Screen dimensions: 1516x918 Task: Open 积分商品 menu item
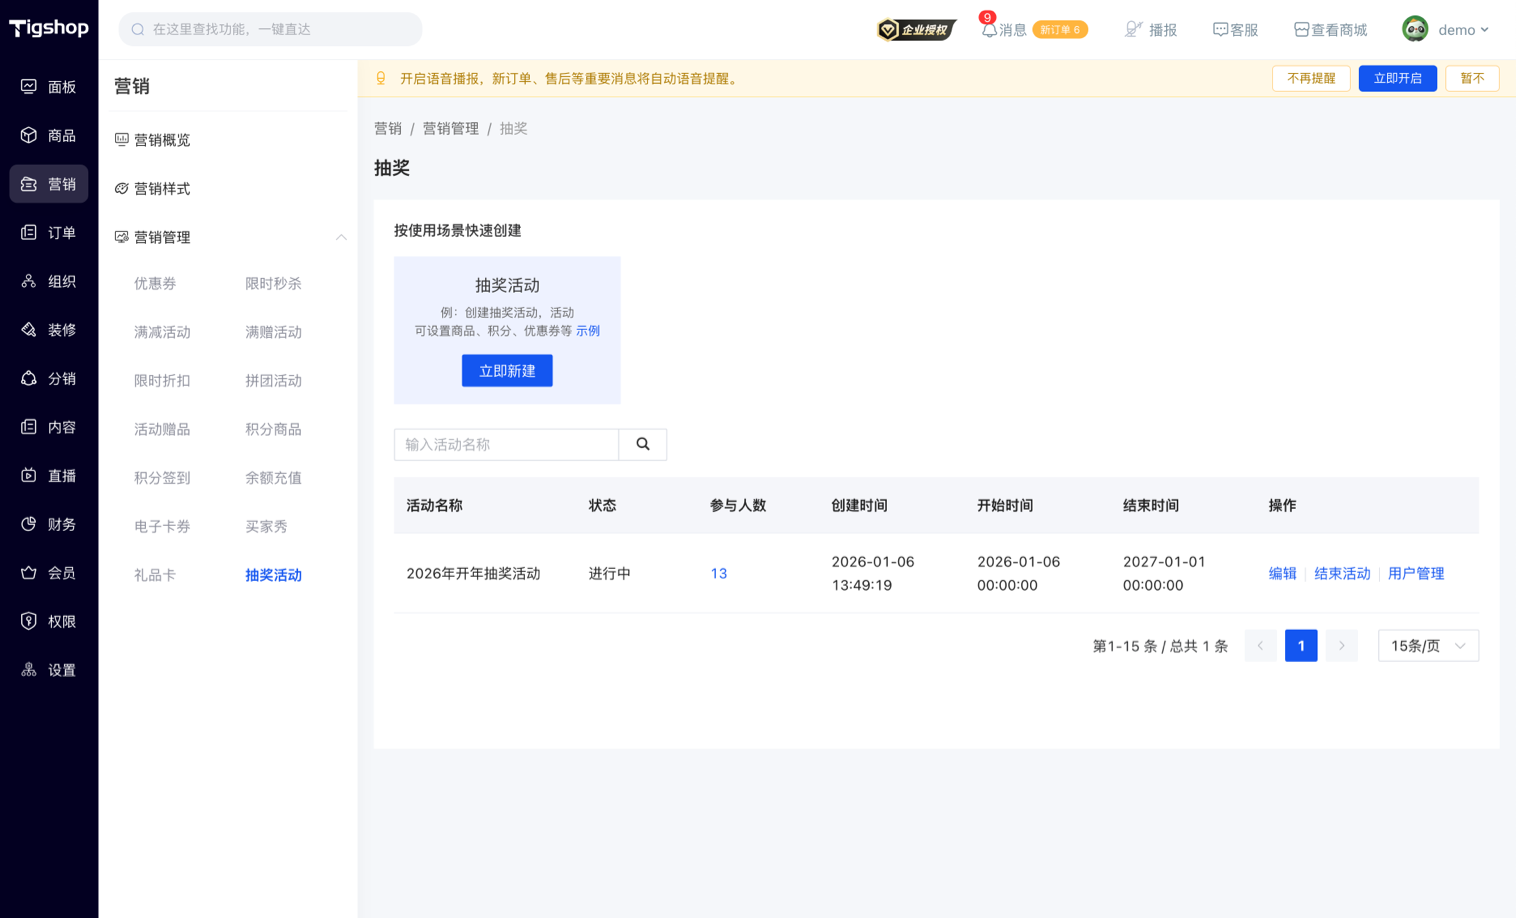(x=273, y=429)
